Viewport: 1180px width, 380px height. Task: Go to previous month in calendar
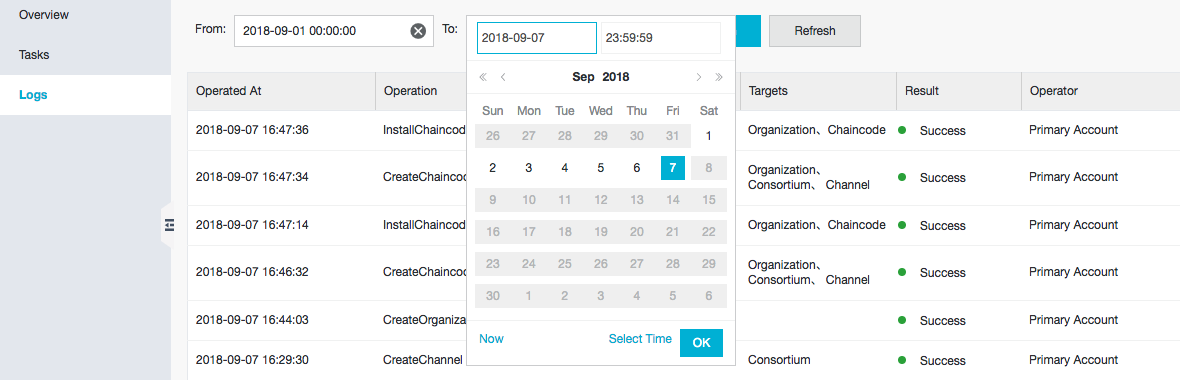coord(503,77)
